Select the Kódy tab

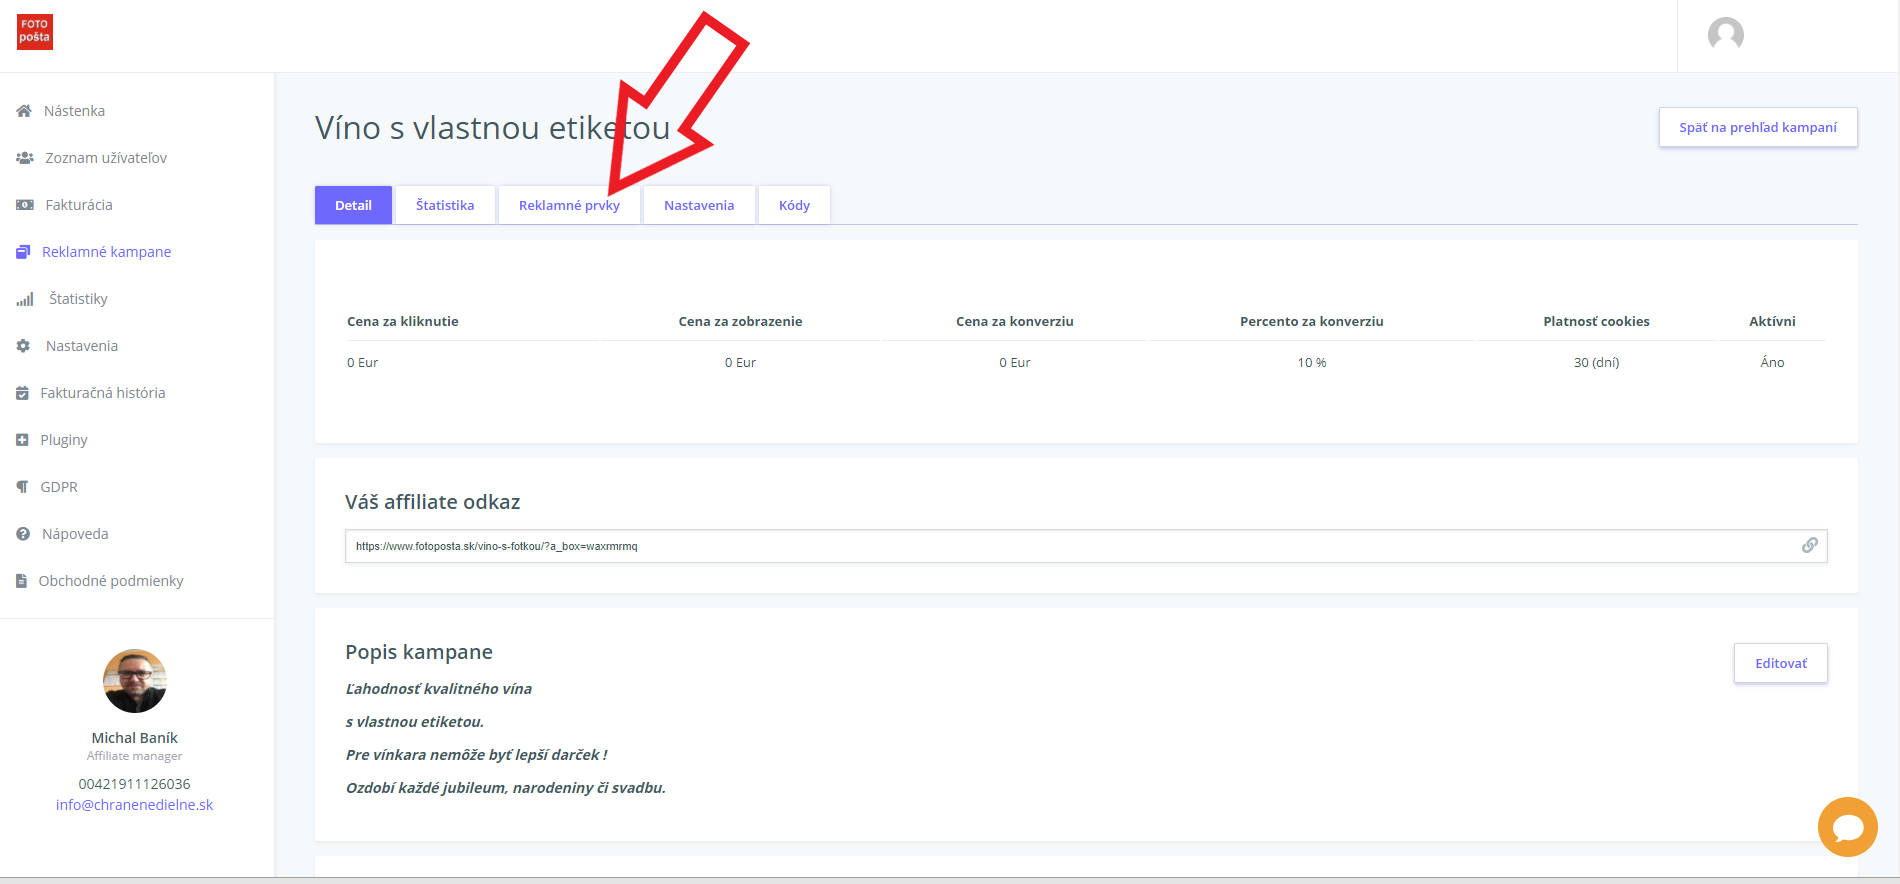(x=794, y=205)
